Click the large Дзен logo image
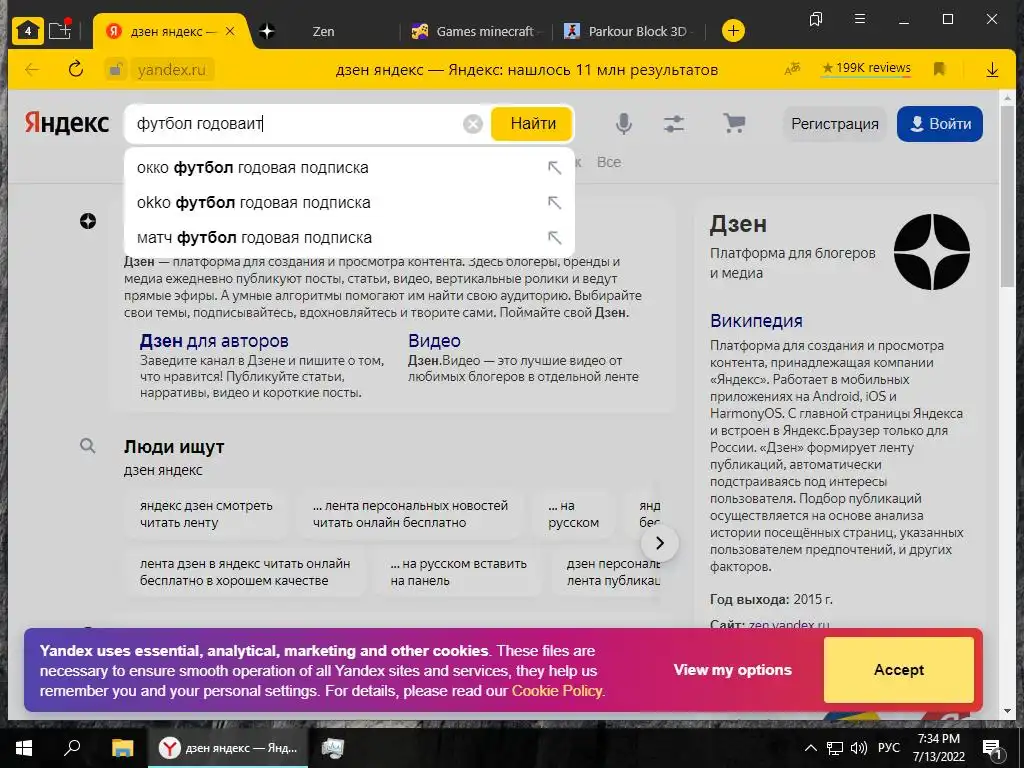 click(931, 251)
